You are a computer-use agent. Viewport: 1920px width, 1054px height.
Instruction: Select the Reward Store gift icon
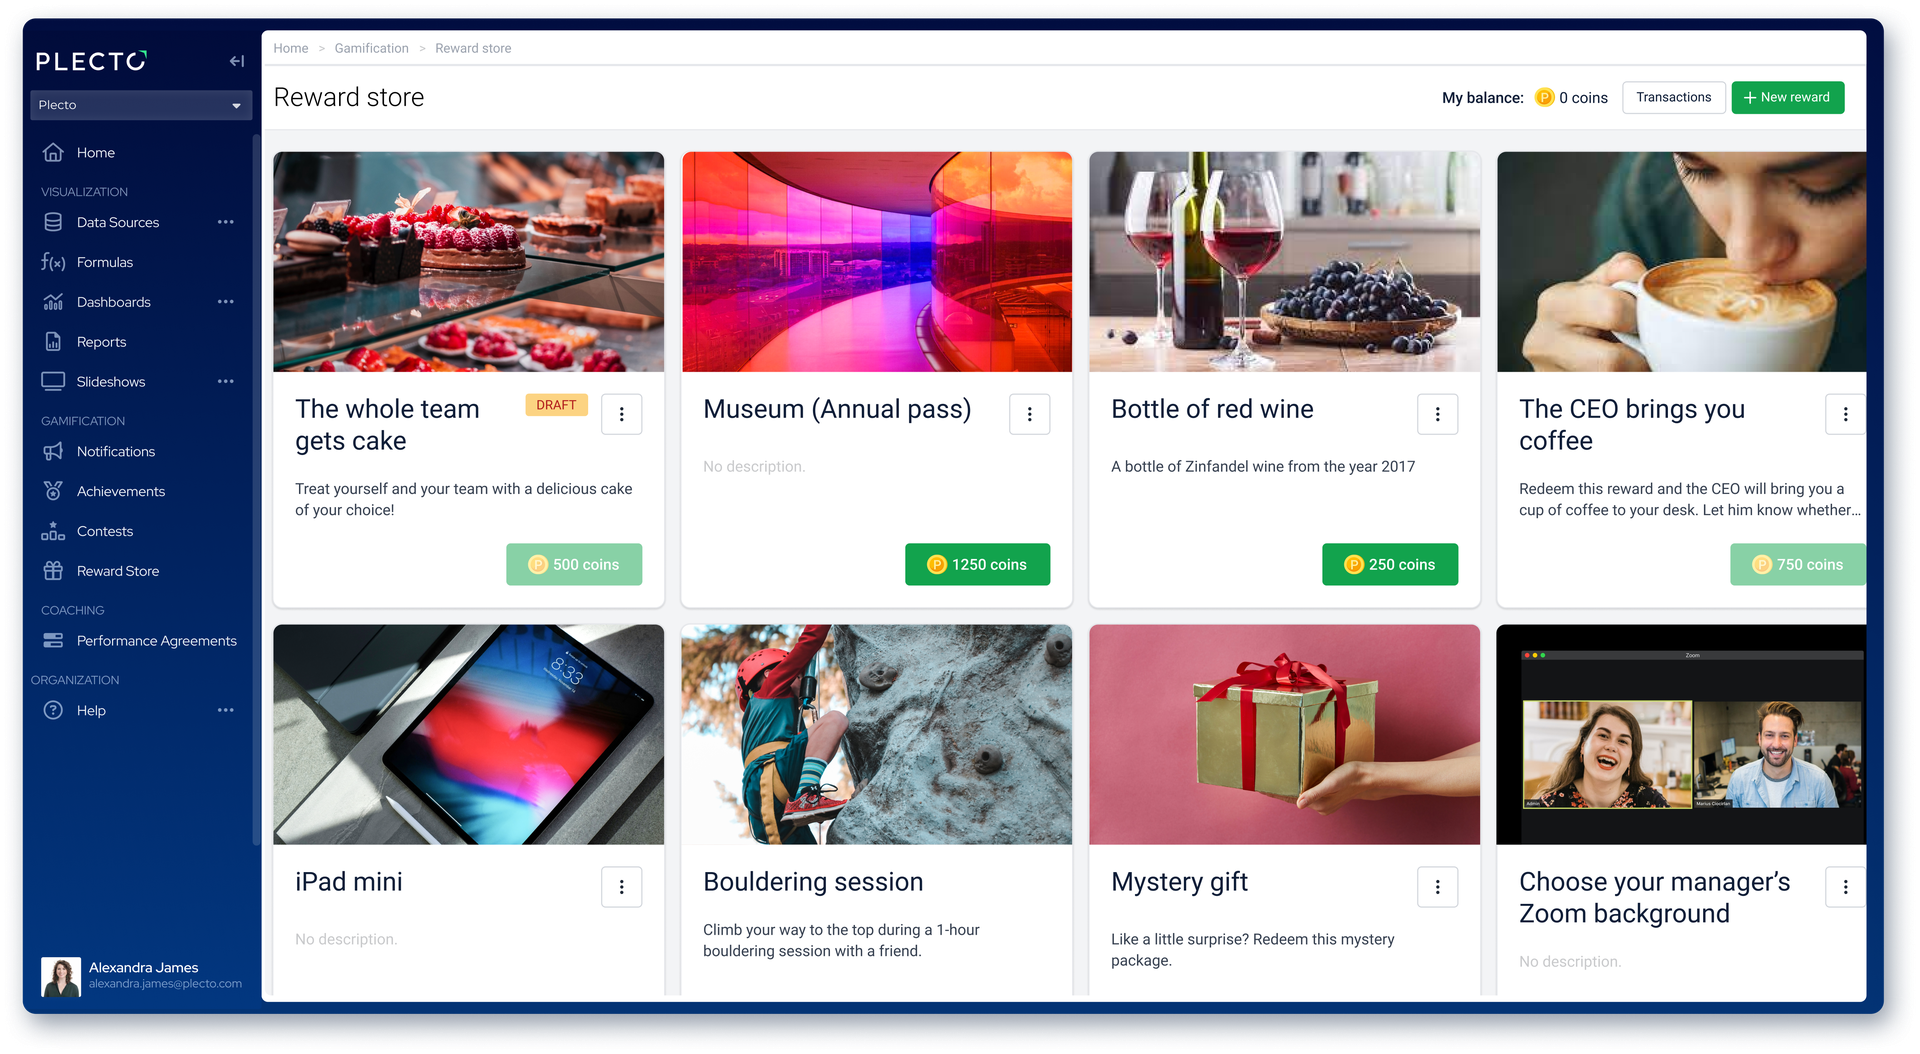coord(53,571)
